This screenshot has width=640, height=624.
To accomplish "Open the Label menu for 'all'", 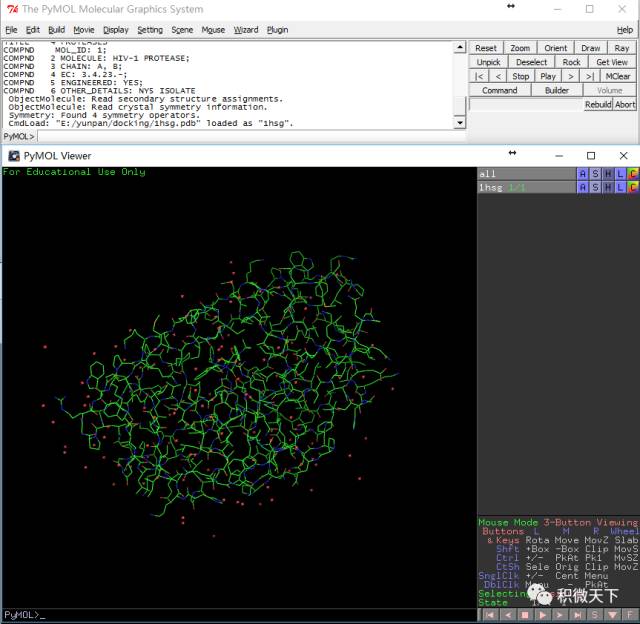I will [x=620, y=174].
